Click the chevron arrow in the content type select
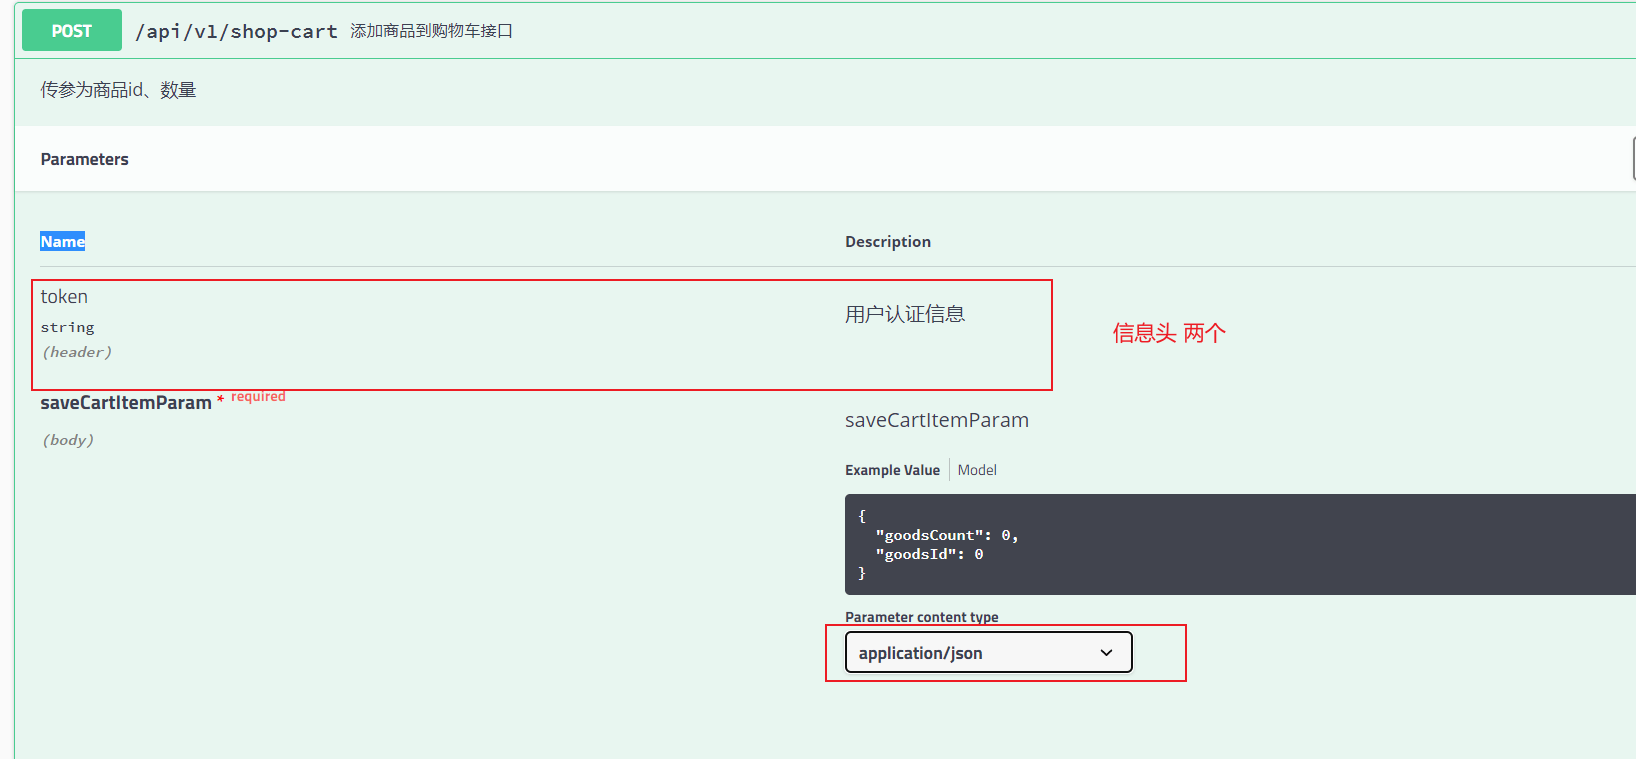This screenshot has height=759, width=1636. [x=1106, y=653]
